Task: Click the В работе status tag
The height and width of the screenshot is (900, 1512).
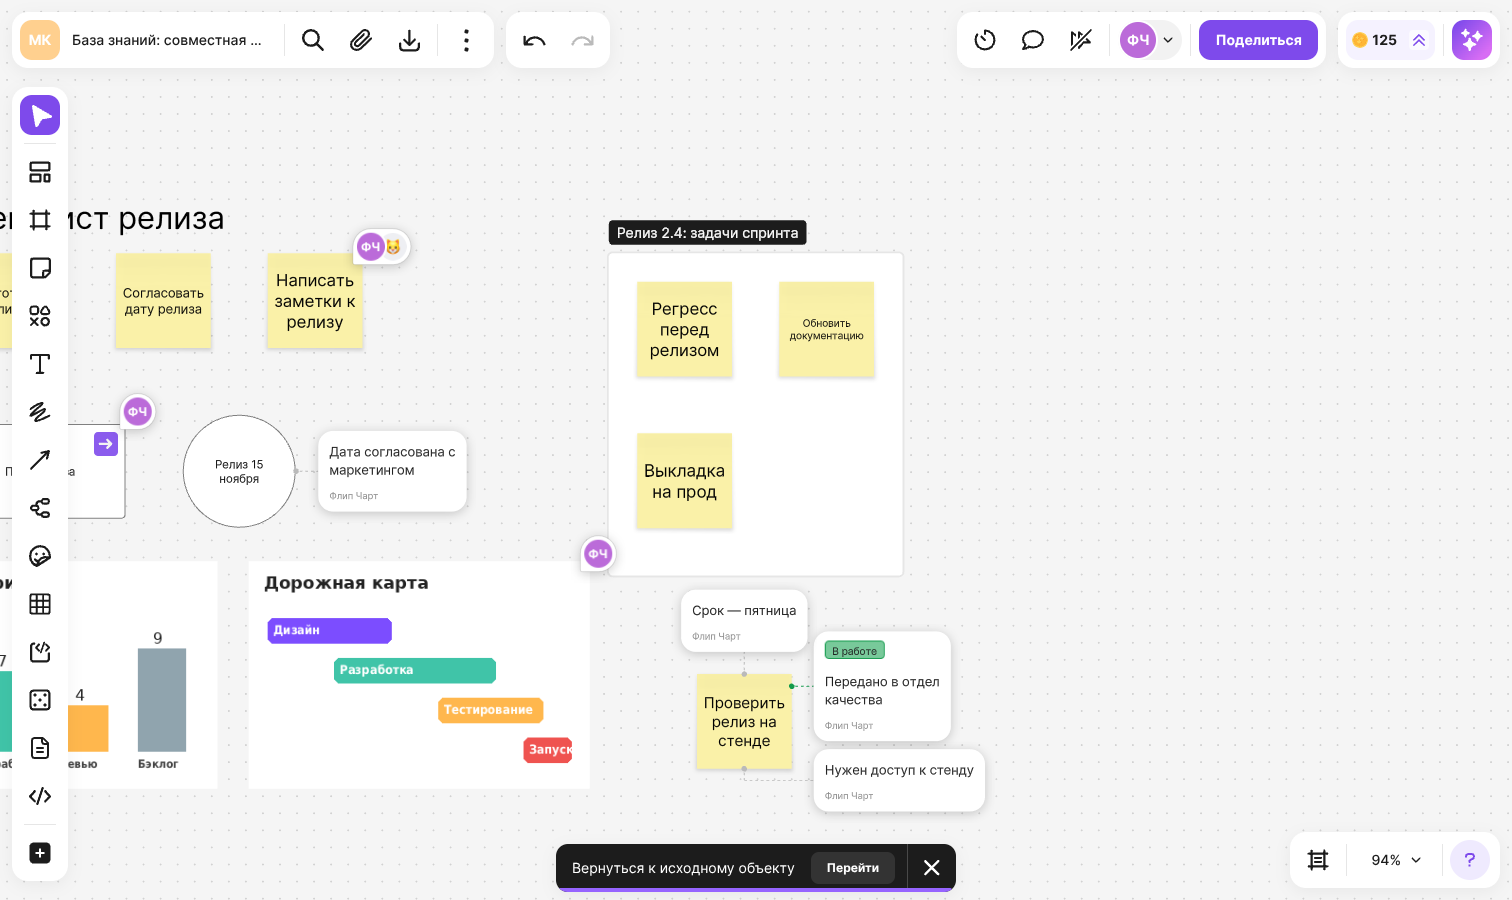Action: tap(855, 651)
